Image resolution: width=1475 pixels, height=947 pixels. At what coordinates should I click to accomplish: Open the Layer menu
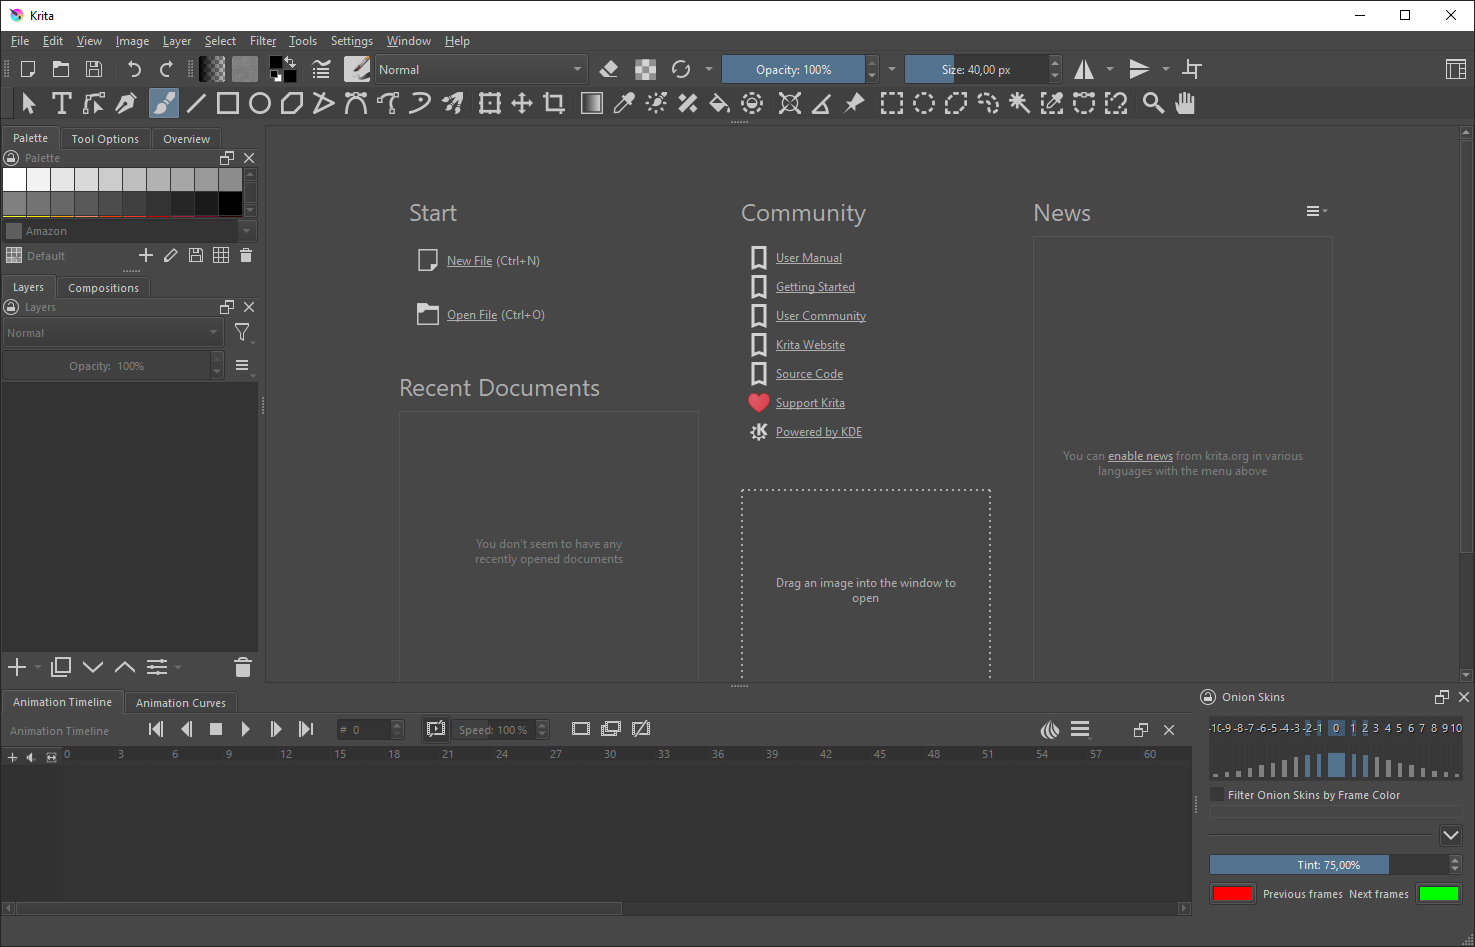click(177, 41)
